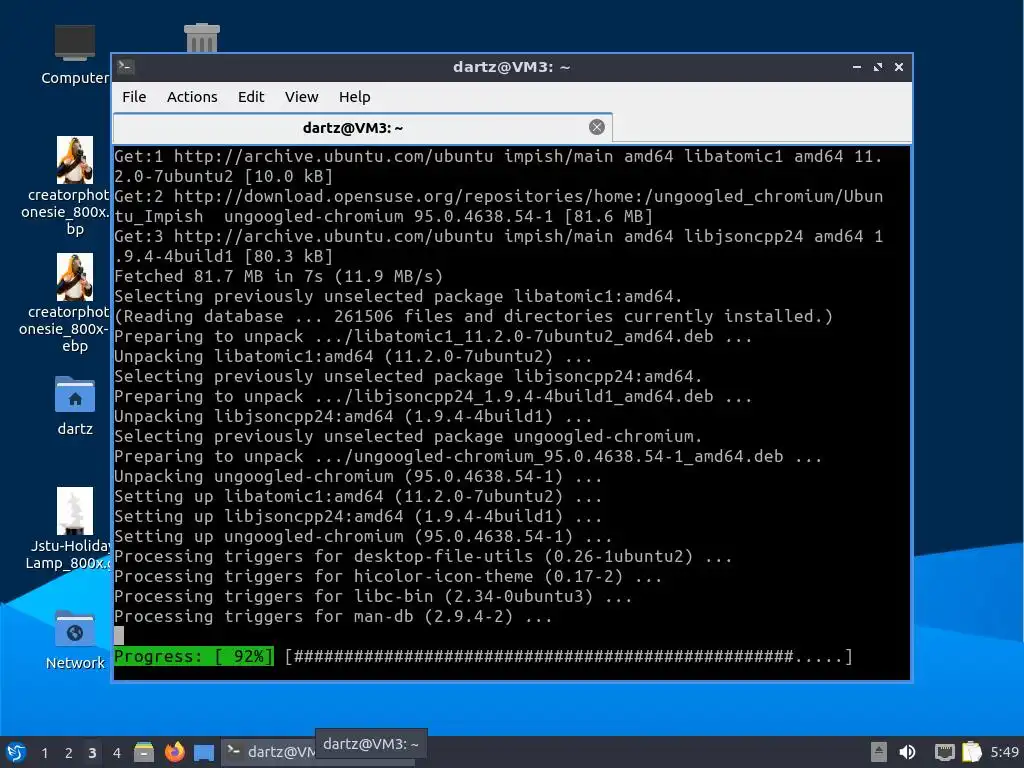
Task: Open the Lubuntu application menu
Action: [x=16, y=752]
